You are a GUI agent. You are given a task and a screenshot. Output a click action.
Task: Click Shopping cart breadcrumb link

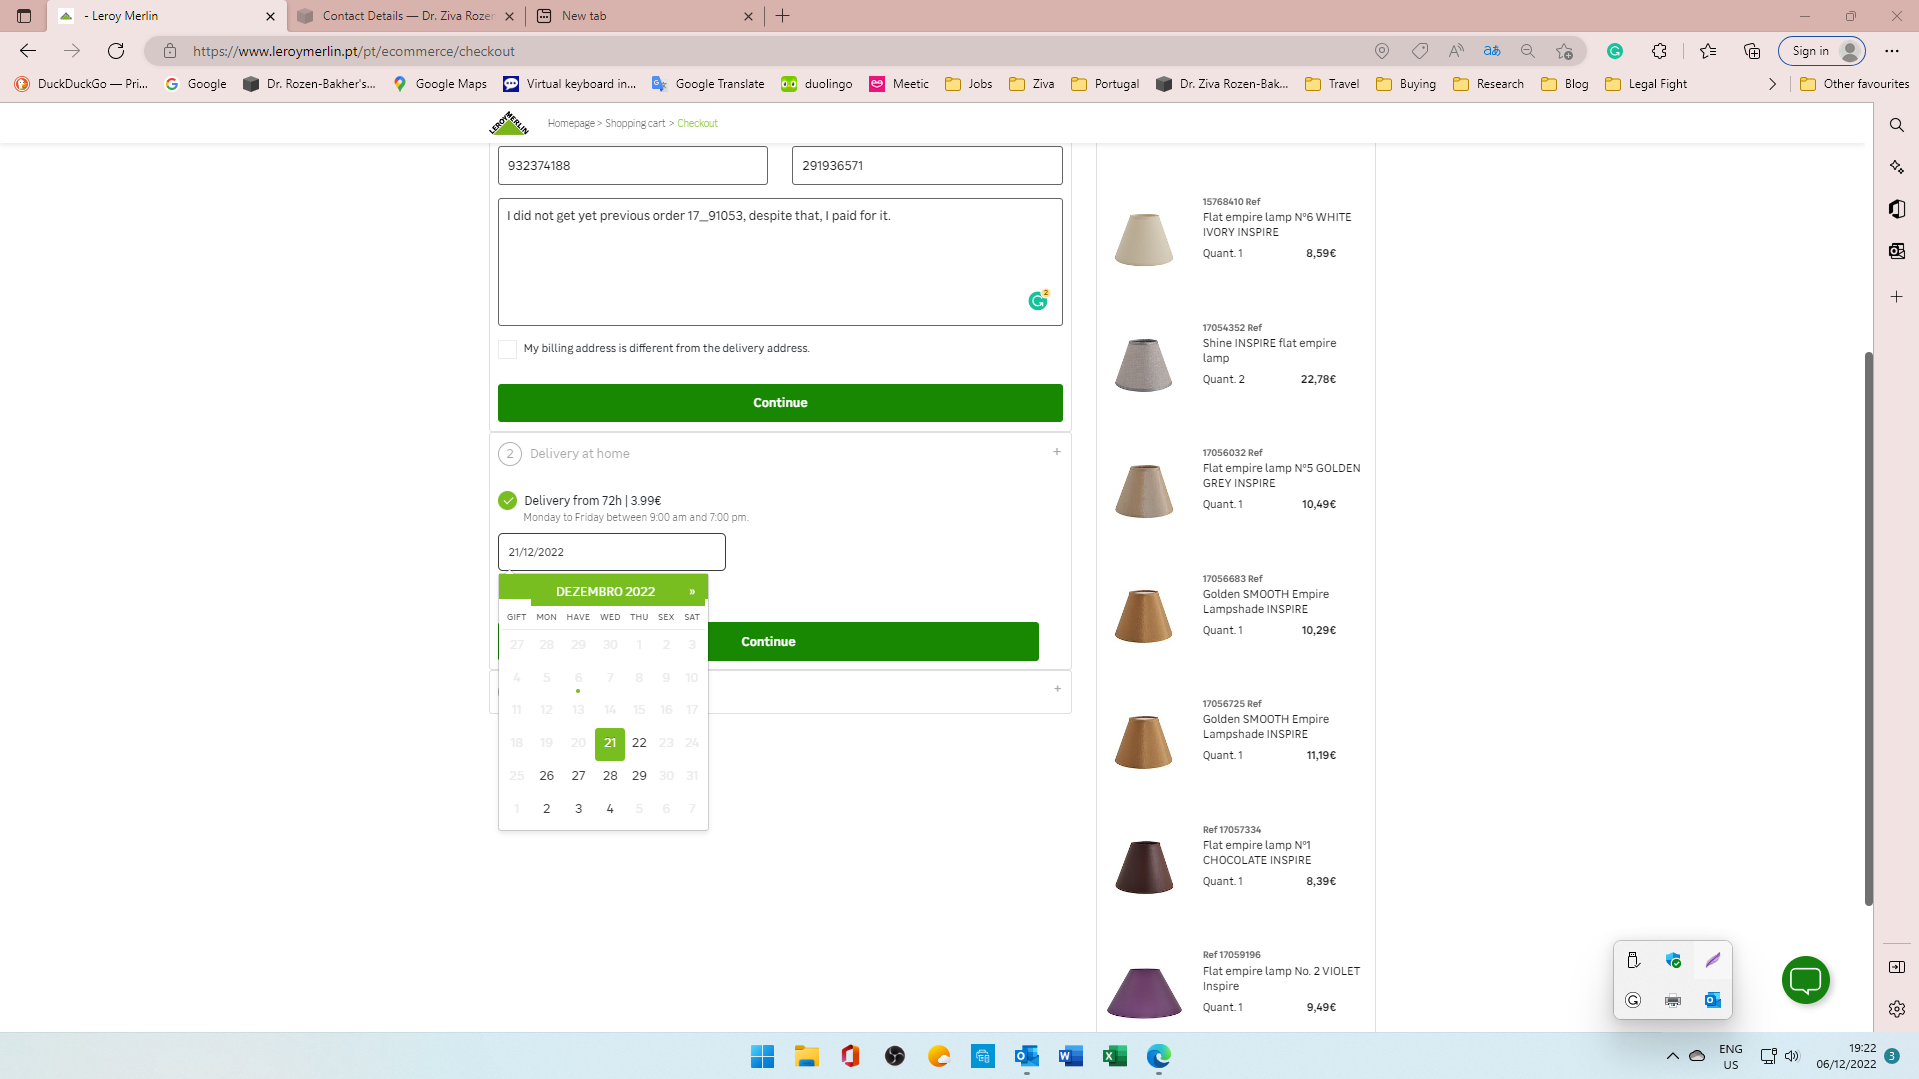click(635, 123)
